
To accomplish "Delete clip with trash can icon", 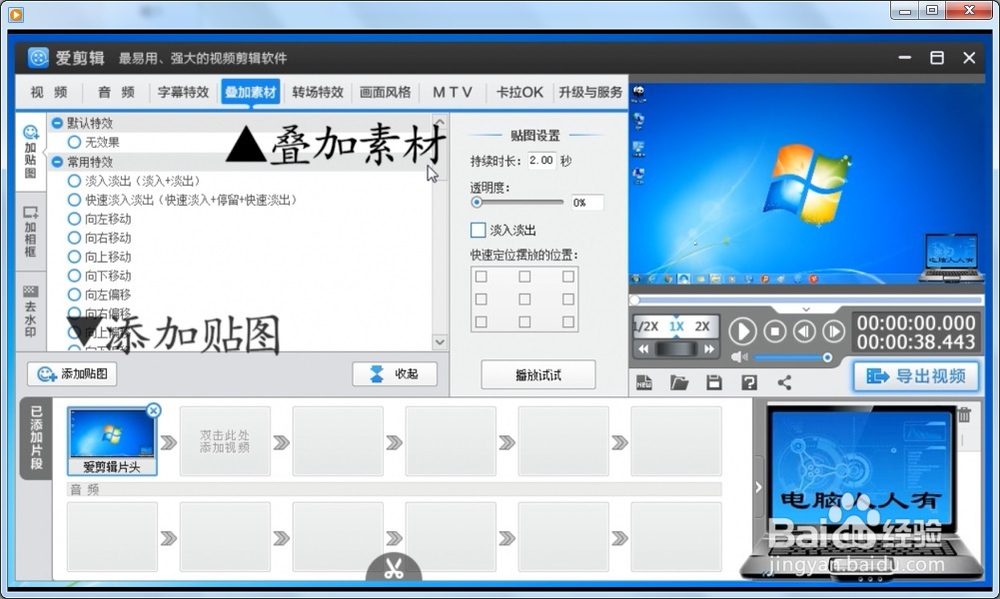I will 964,415.
